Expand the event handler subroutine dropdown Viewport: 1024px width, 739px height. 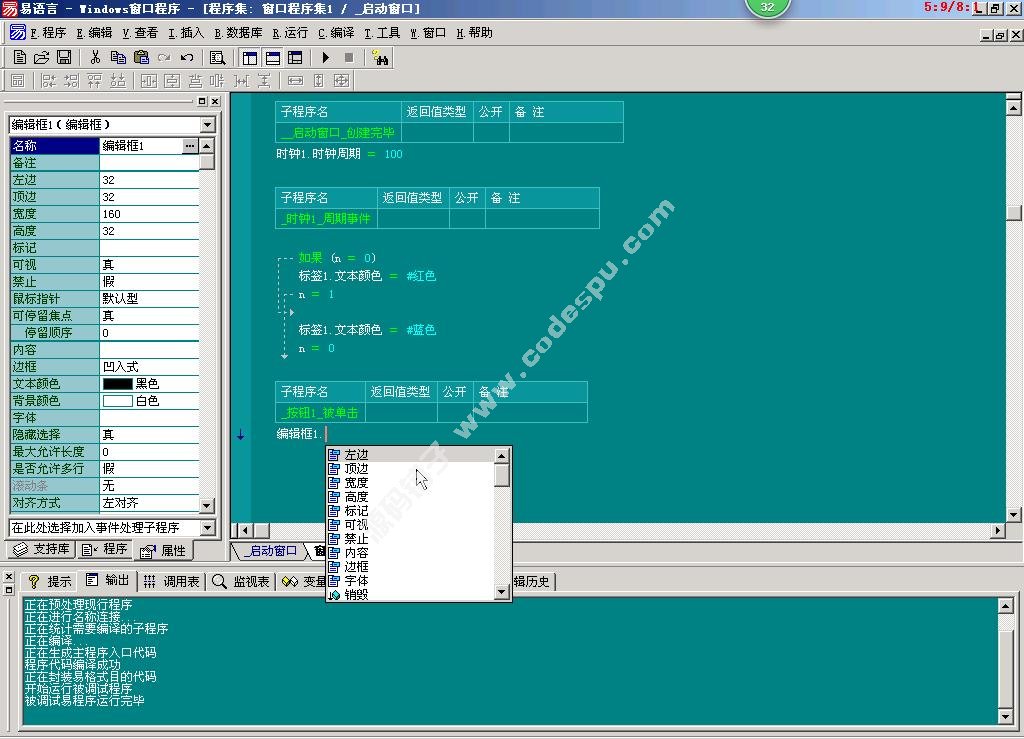(207, 527)
